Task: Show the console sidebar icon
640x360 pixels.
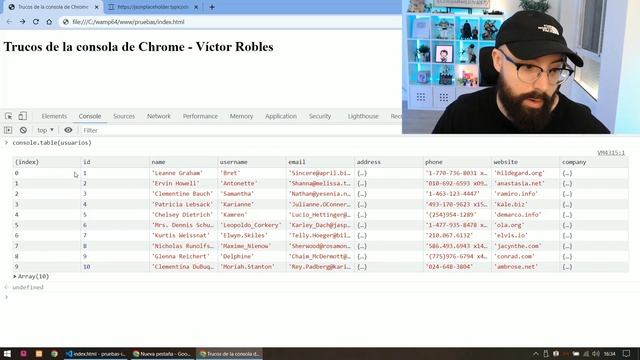Action: click(x=8, y=130)
